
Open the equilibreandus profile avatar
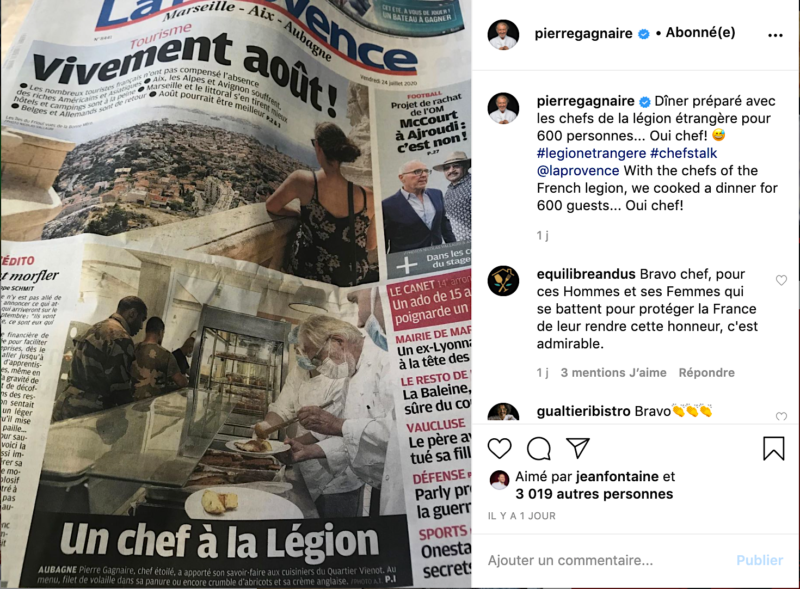tap(503, 281)
